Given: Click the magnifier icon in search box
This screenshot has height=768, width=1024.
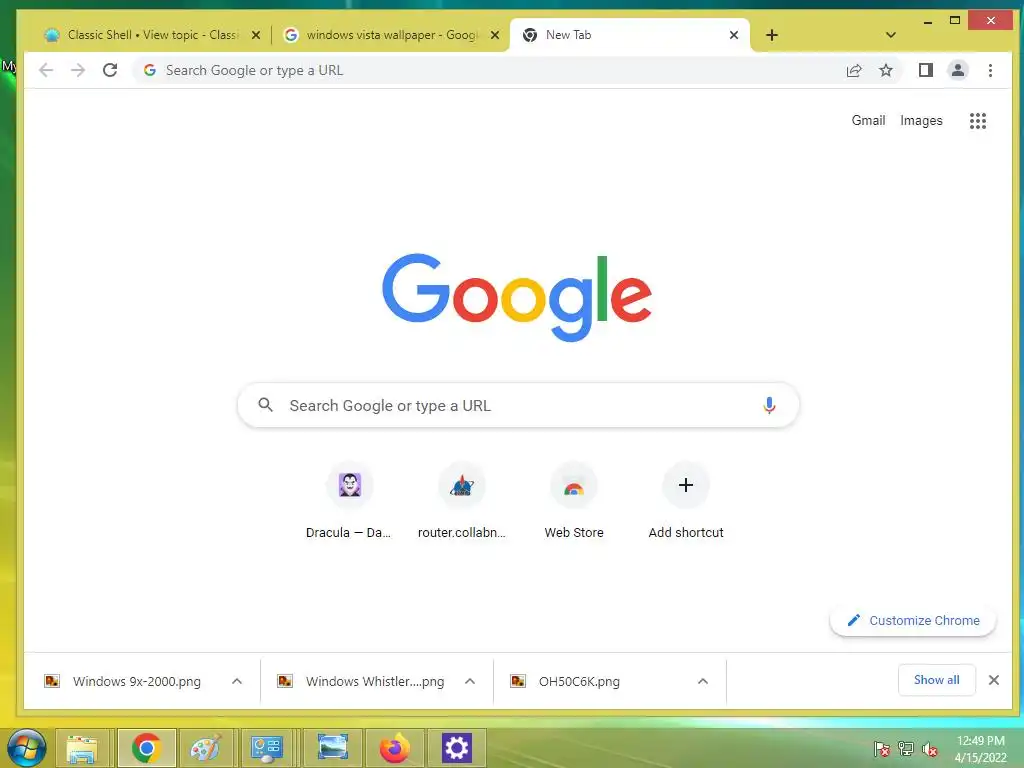Looking at the screenshot, I should point(265,405).
